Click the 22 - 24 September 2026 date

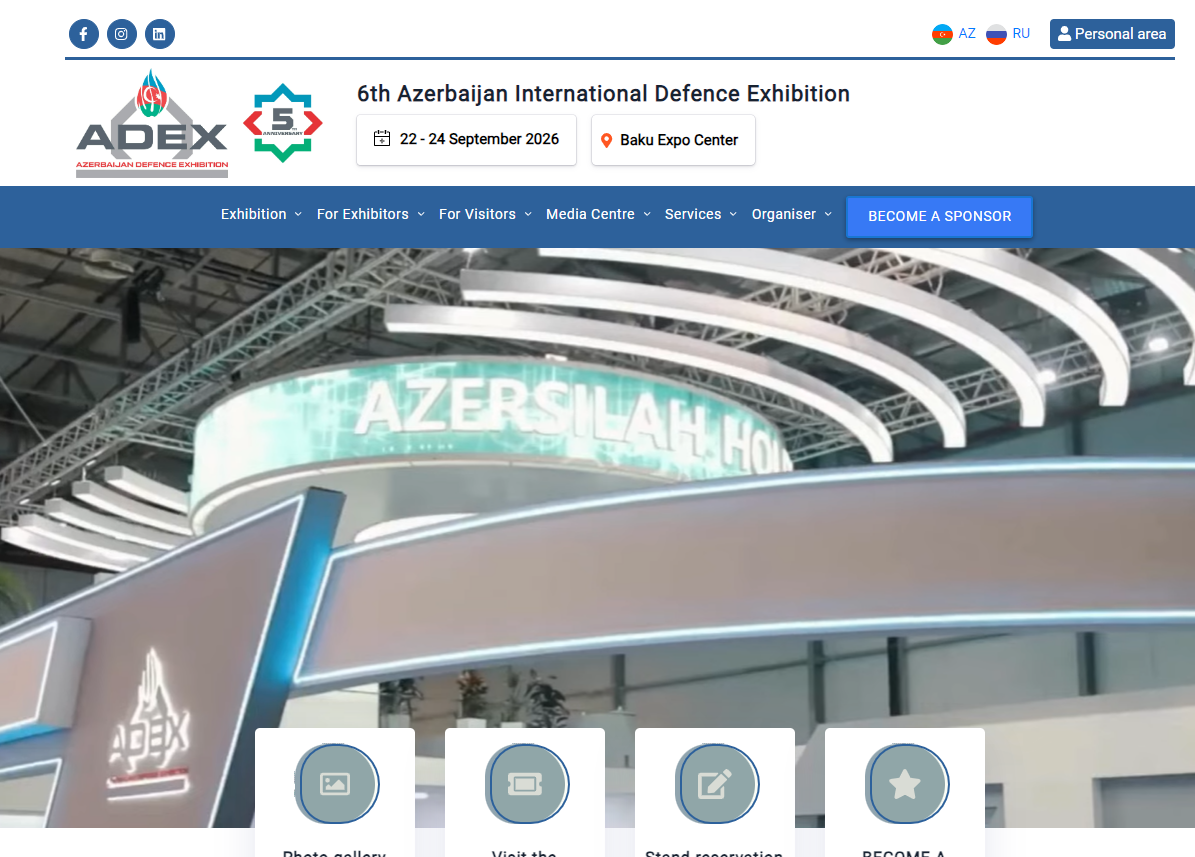tap(479, 139)
